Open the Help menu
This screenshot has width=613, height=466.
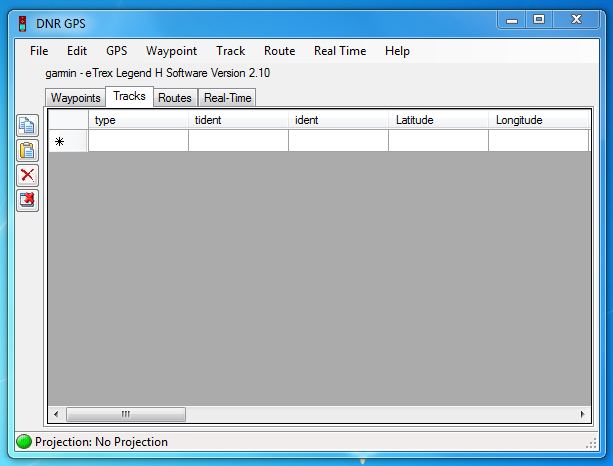point(397,51)
